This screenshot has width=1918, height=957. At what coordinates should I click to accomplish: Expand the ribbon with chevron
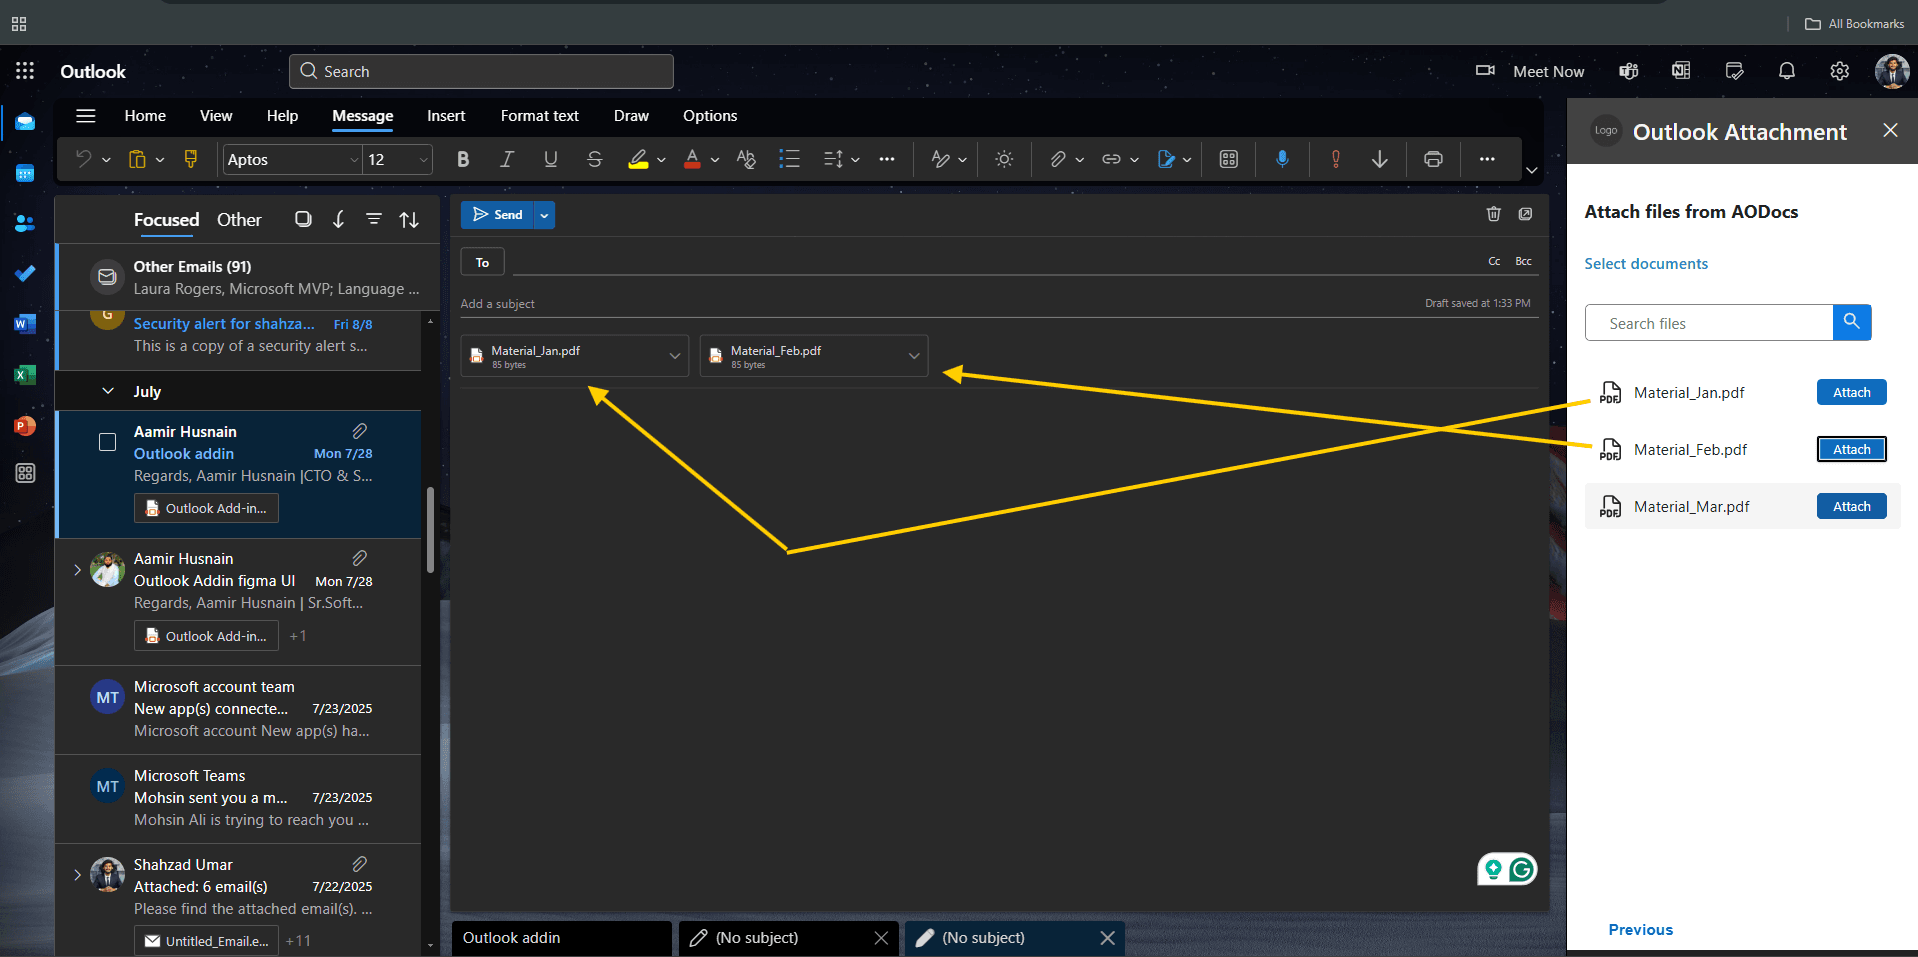click(1531, 170)
